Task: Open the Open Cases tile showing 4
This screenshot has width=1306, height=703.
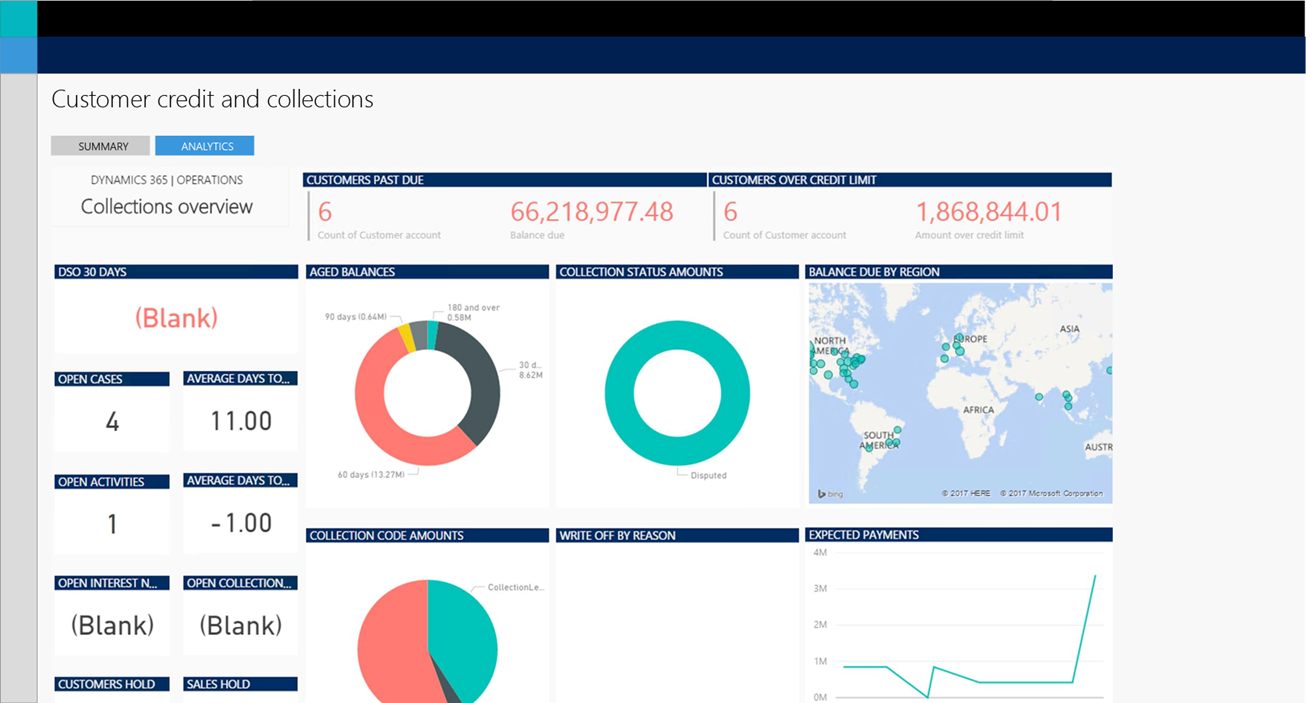Action: pos(112,421)
